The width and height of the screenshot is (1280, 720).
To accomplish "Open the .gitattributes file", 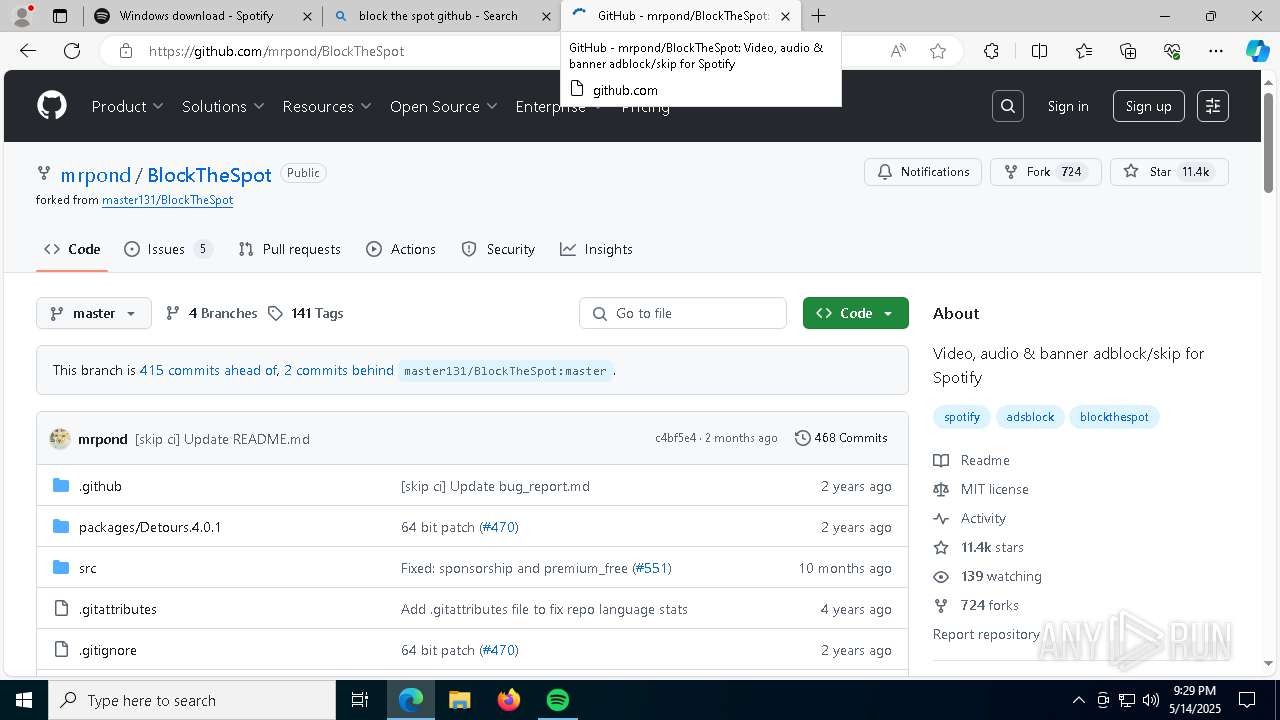I will point(118,609).
